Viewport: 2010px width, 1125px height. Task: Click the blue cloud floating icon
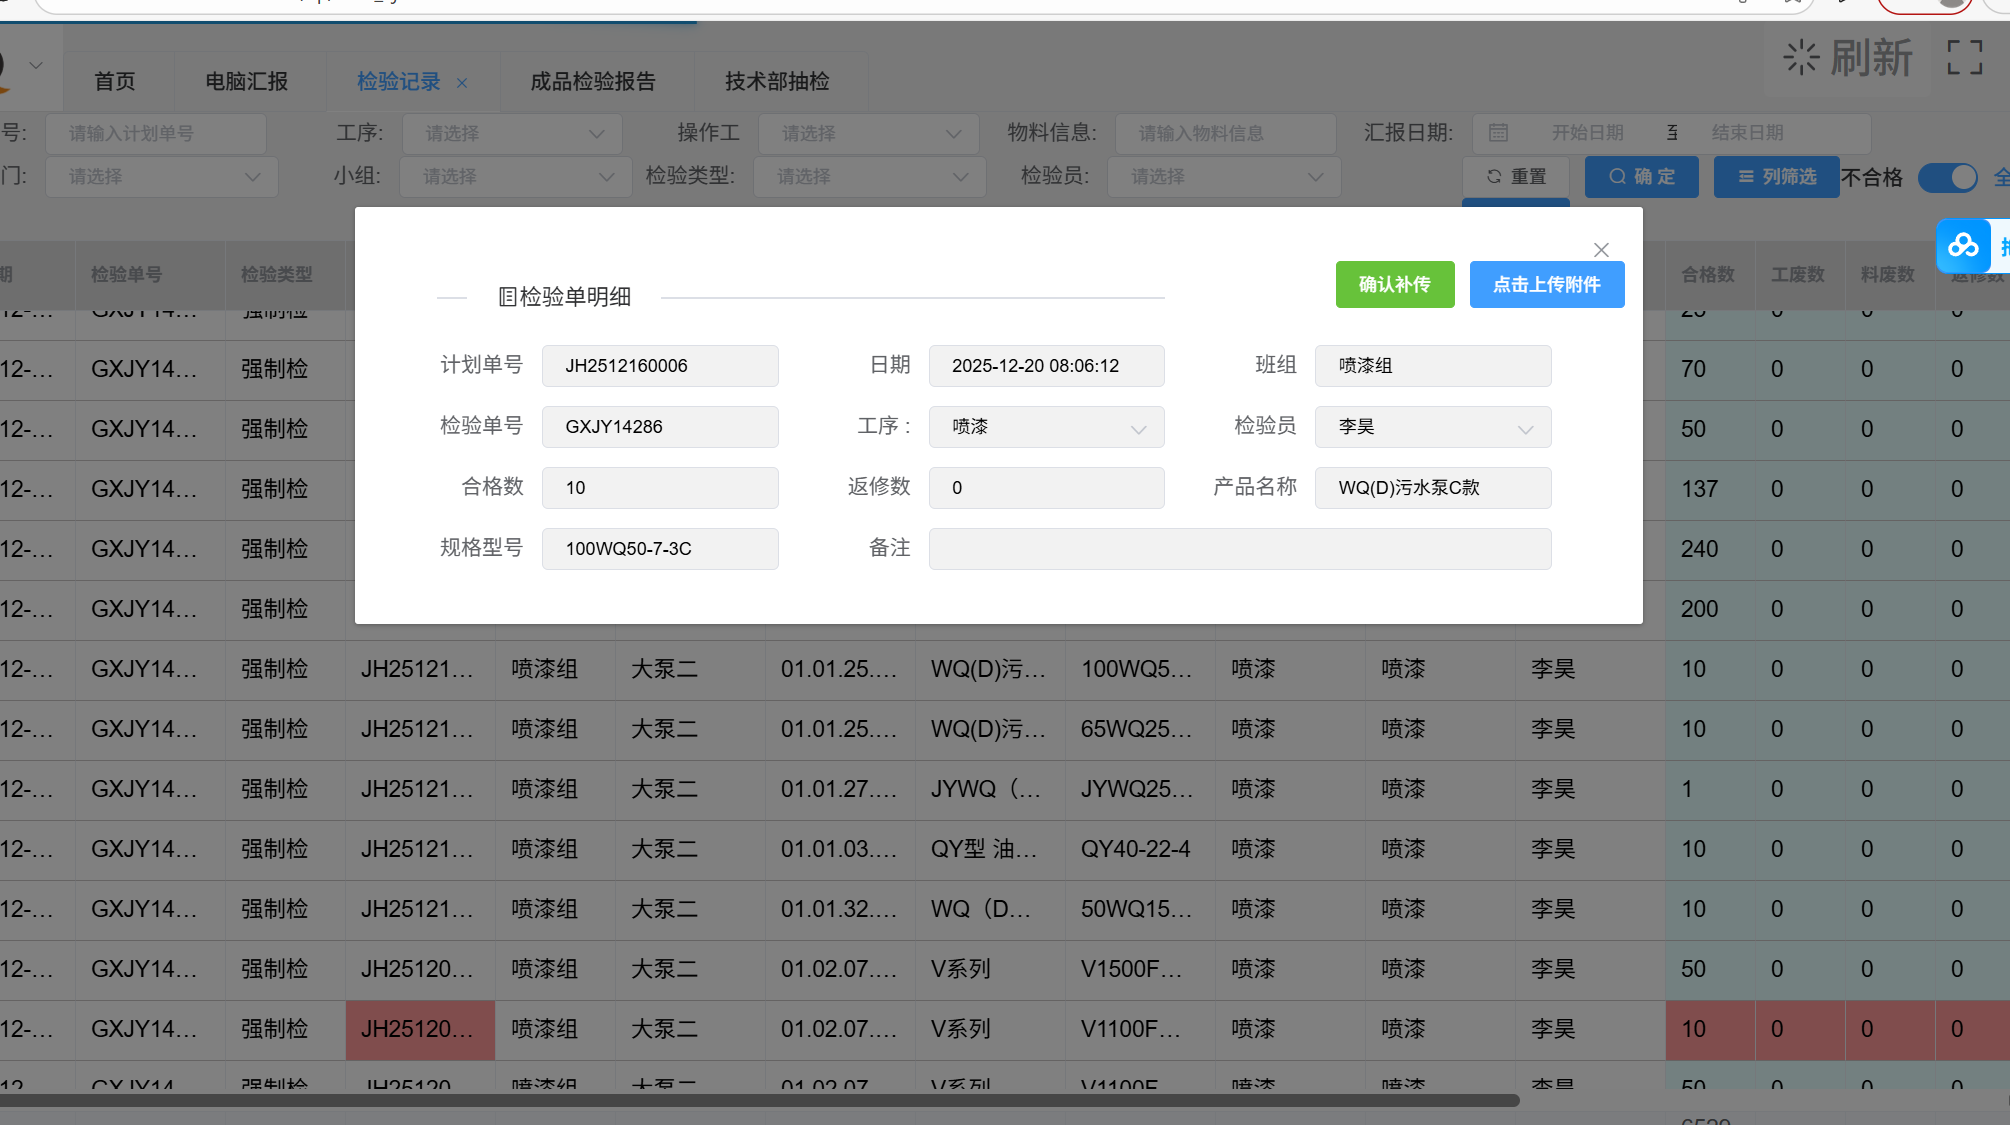pyautogui.click(x=1962, y=245)
